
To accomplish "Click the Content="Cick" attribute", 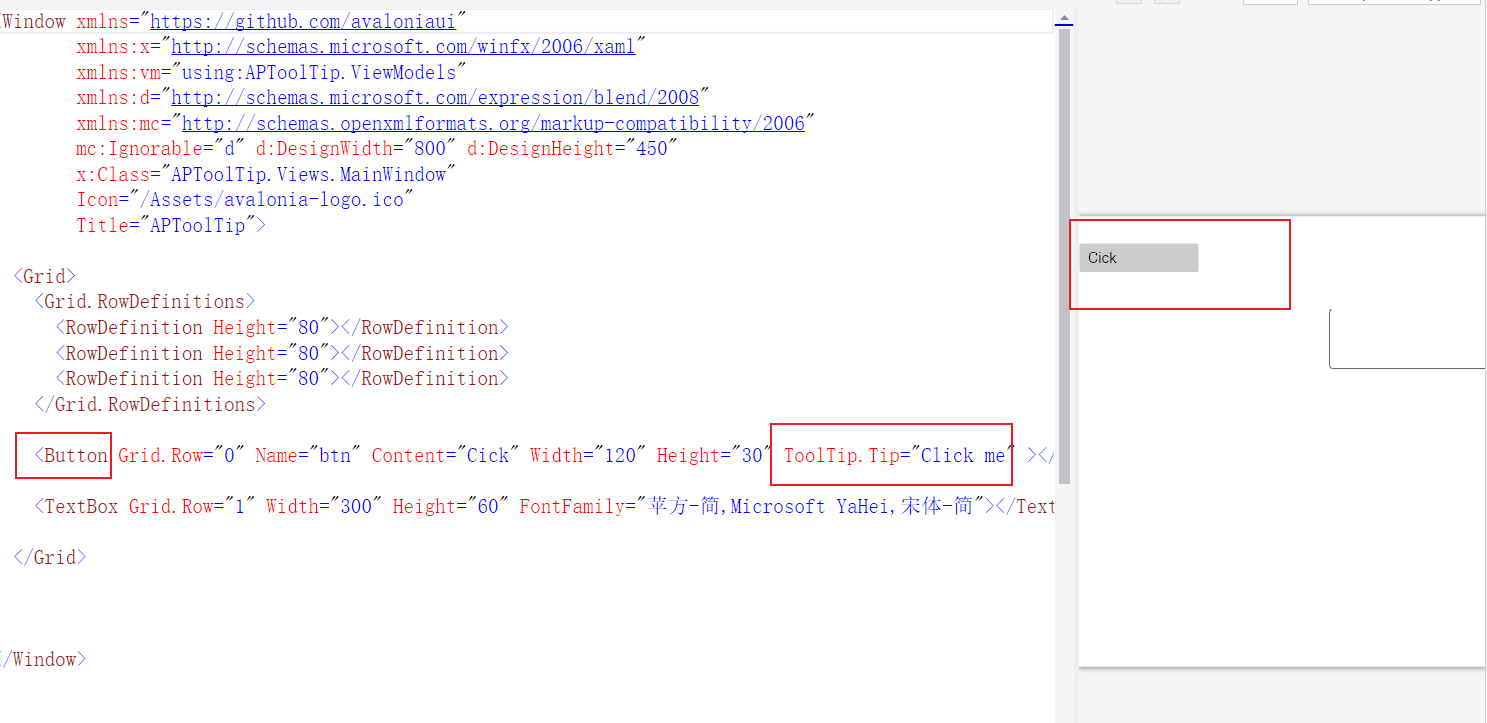I will (445, 456).
